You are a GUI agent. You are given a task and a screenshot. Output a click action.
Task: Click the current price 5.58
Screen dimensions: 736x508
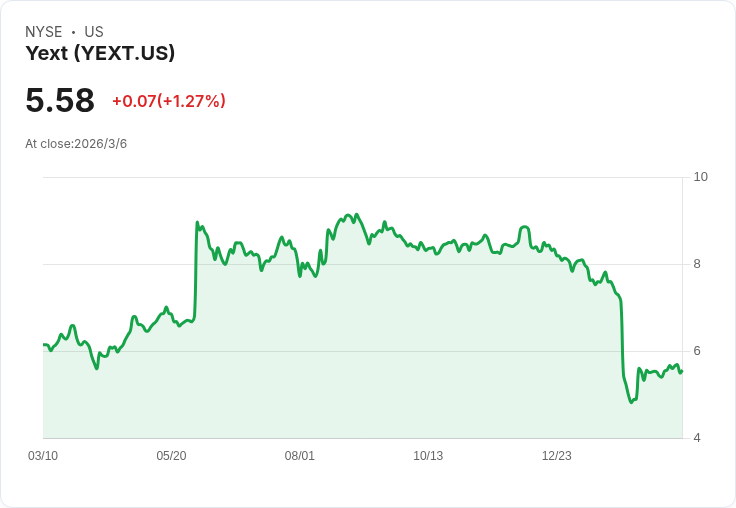(x=60, y=100)
